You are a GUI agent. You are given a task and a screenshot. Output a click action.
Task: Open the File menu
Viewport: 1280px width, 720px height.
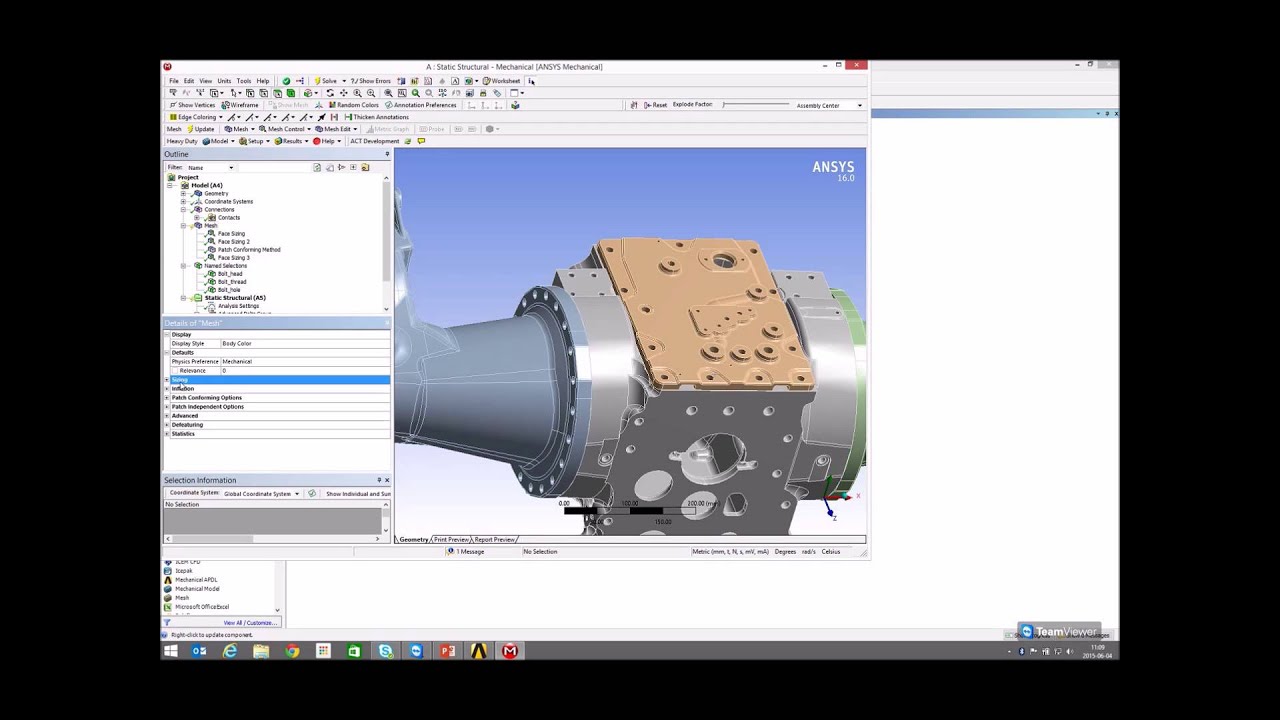[x=174, y=81]
